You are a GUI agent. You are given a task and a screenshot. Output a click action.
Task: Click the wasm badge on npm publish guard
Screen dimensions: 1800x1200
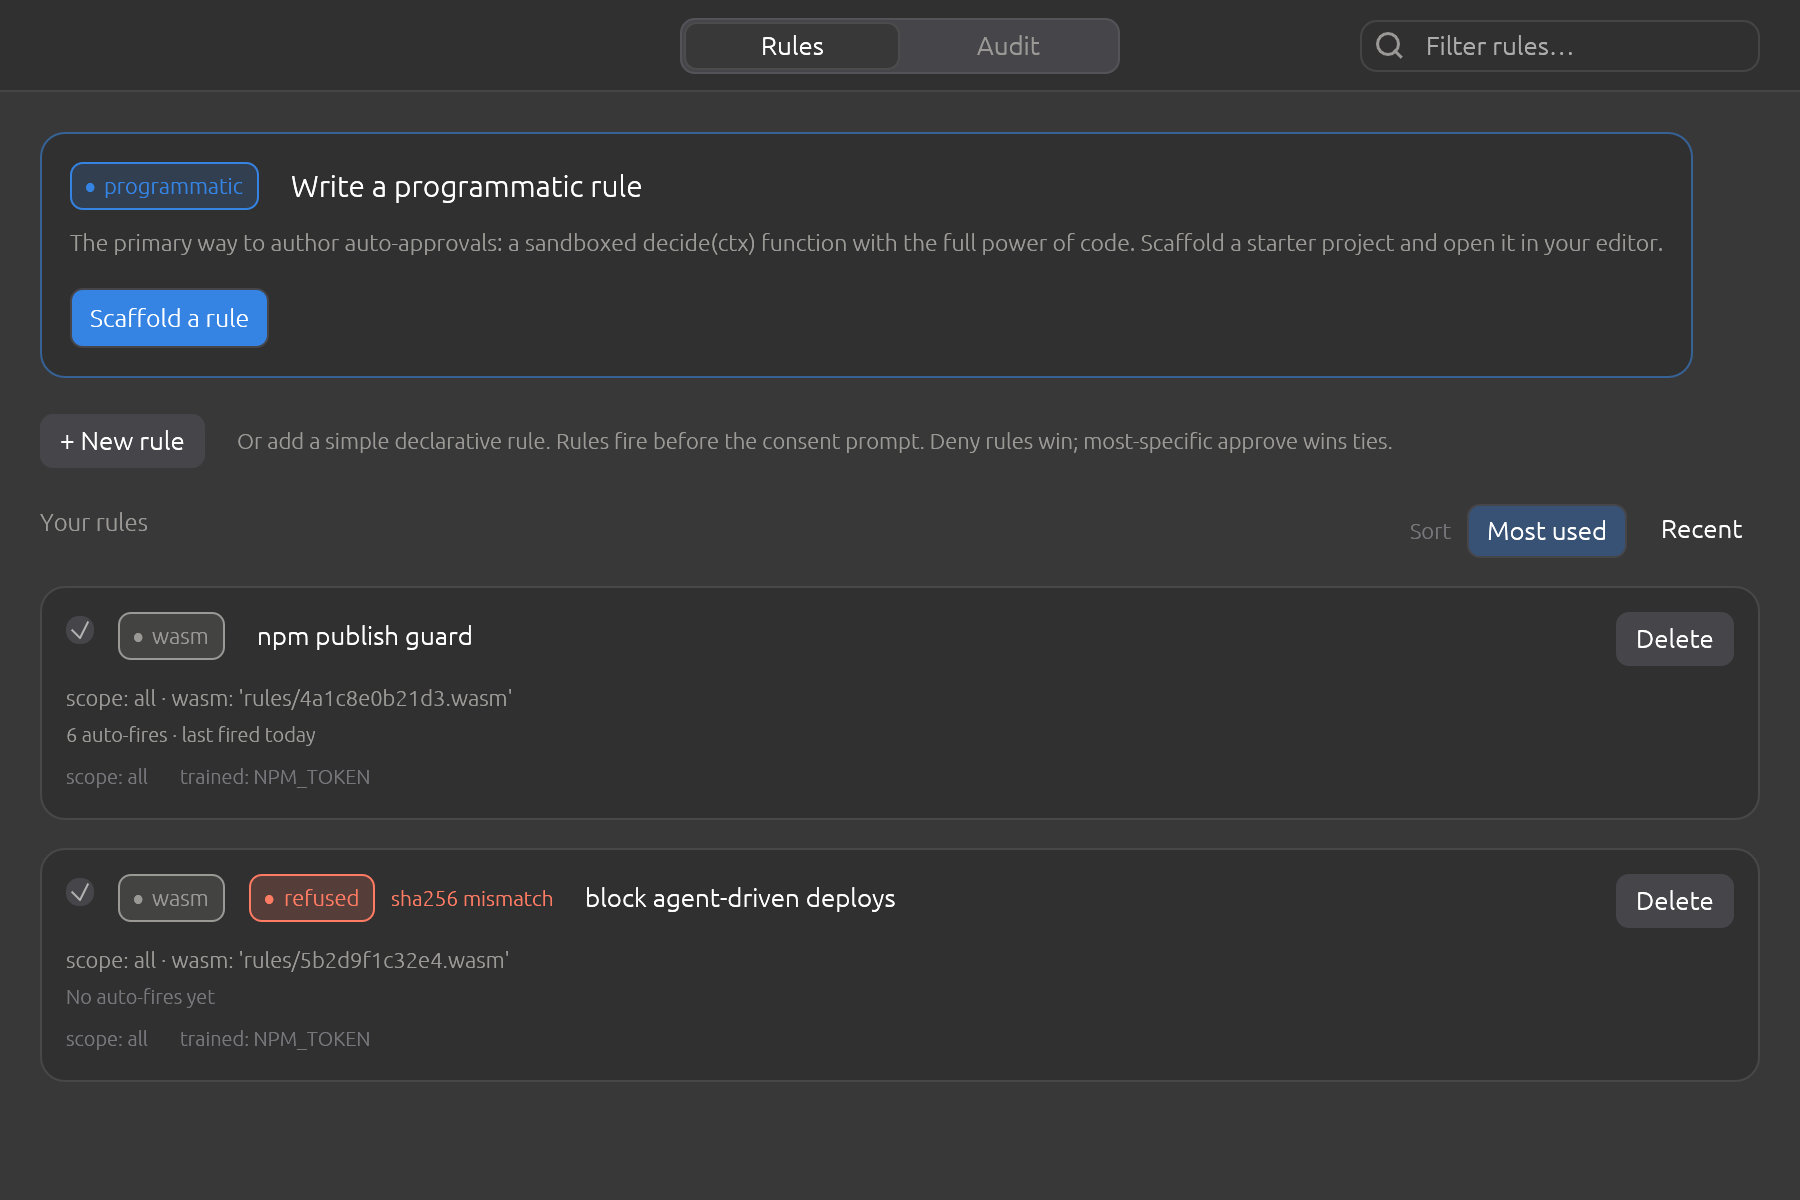171,636
